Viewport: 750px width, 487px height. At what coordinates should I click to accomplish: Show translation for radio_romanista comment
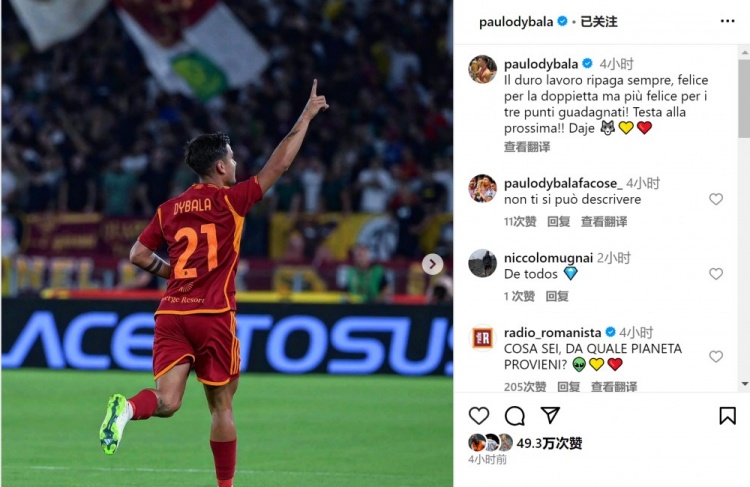coord(614,387)
